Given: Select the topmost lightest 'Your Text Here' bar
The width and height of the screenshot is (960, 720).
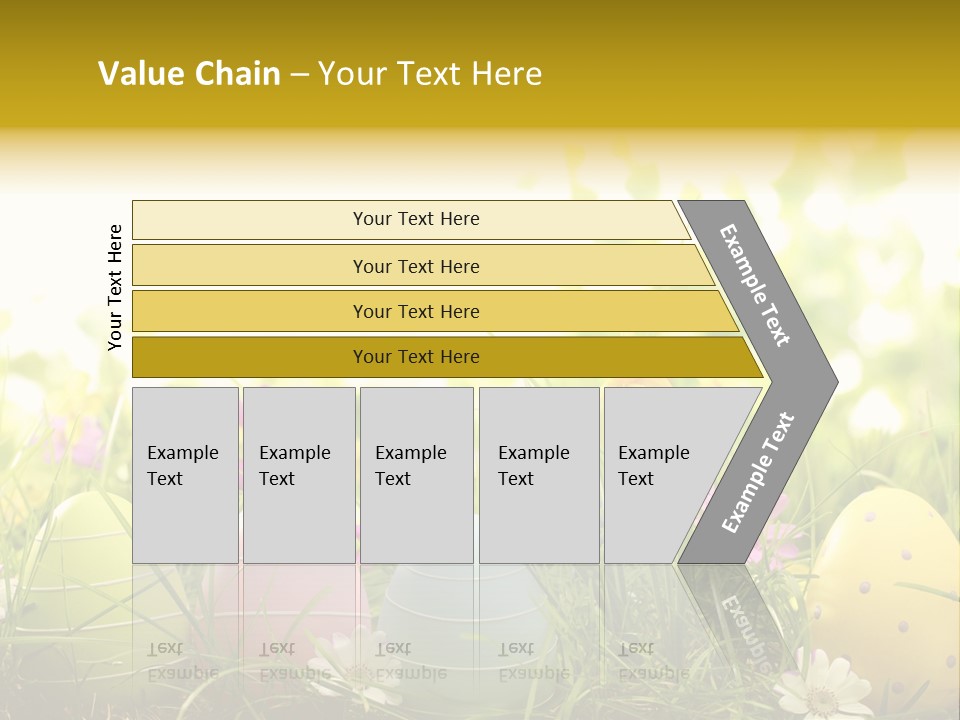Looking at the screenshot, I should click(416, 219).
